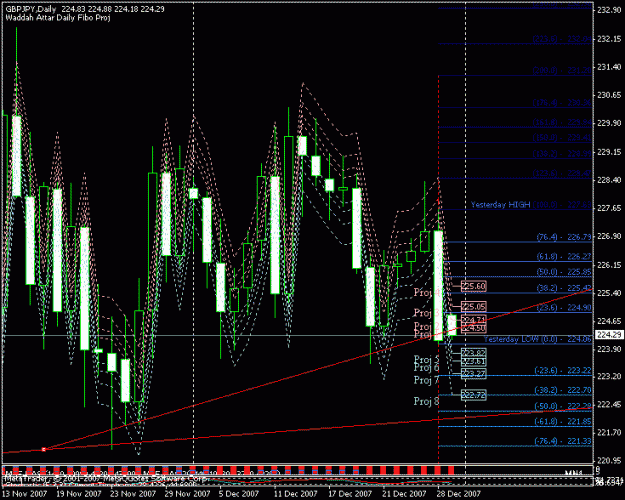This screenshot has height=500, width=625.
Task: Click the 224.50 projection price box
Action: point(474,328)
